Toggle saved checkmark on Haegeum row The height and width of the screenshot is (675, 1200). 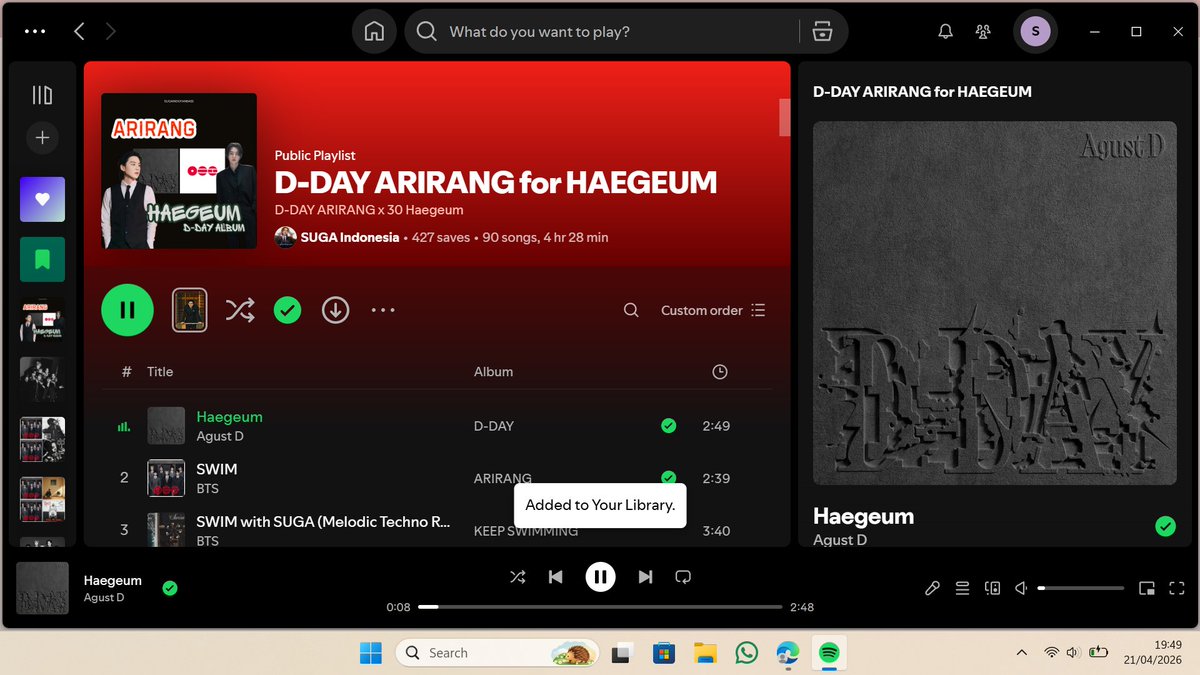tap(668, 426)
